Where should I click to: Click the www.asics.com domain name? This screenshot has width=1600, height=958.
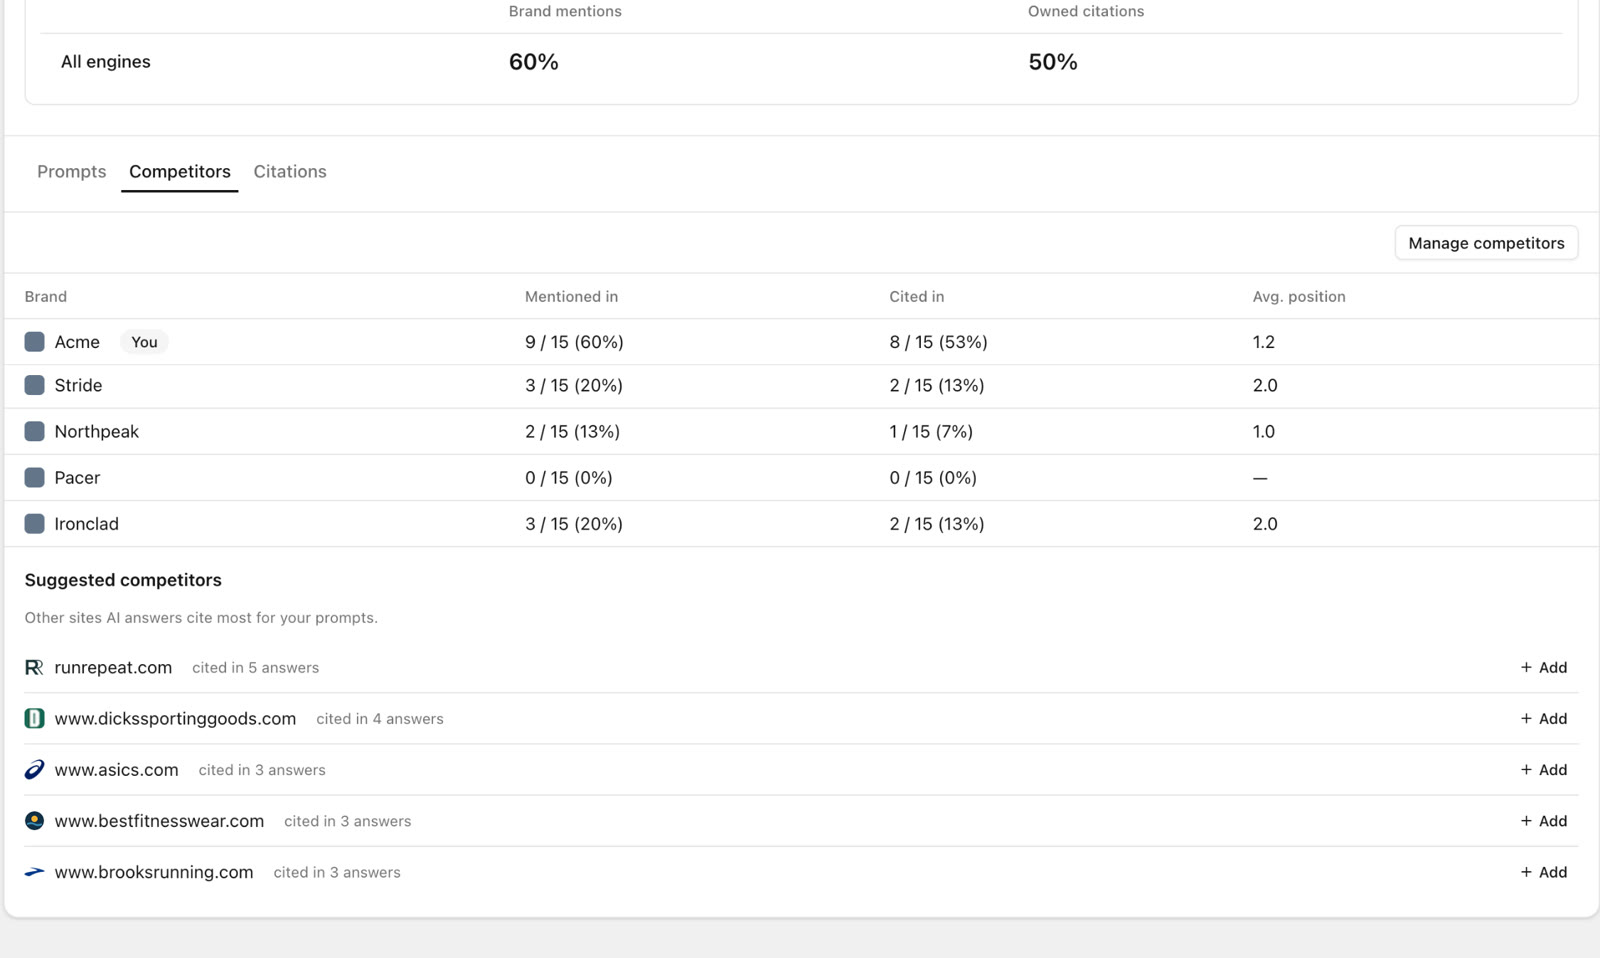coord(116,769)
